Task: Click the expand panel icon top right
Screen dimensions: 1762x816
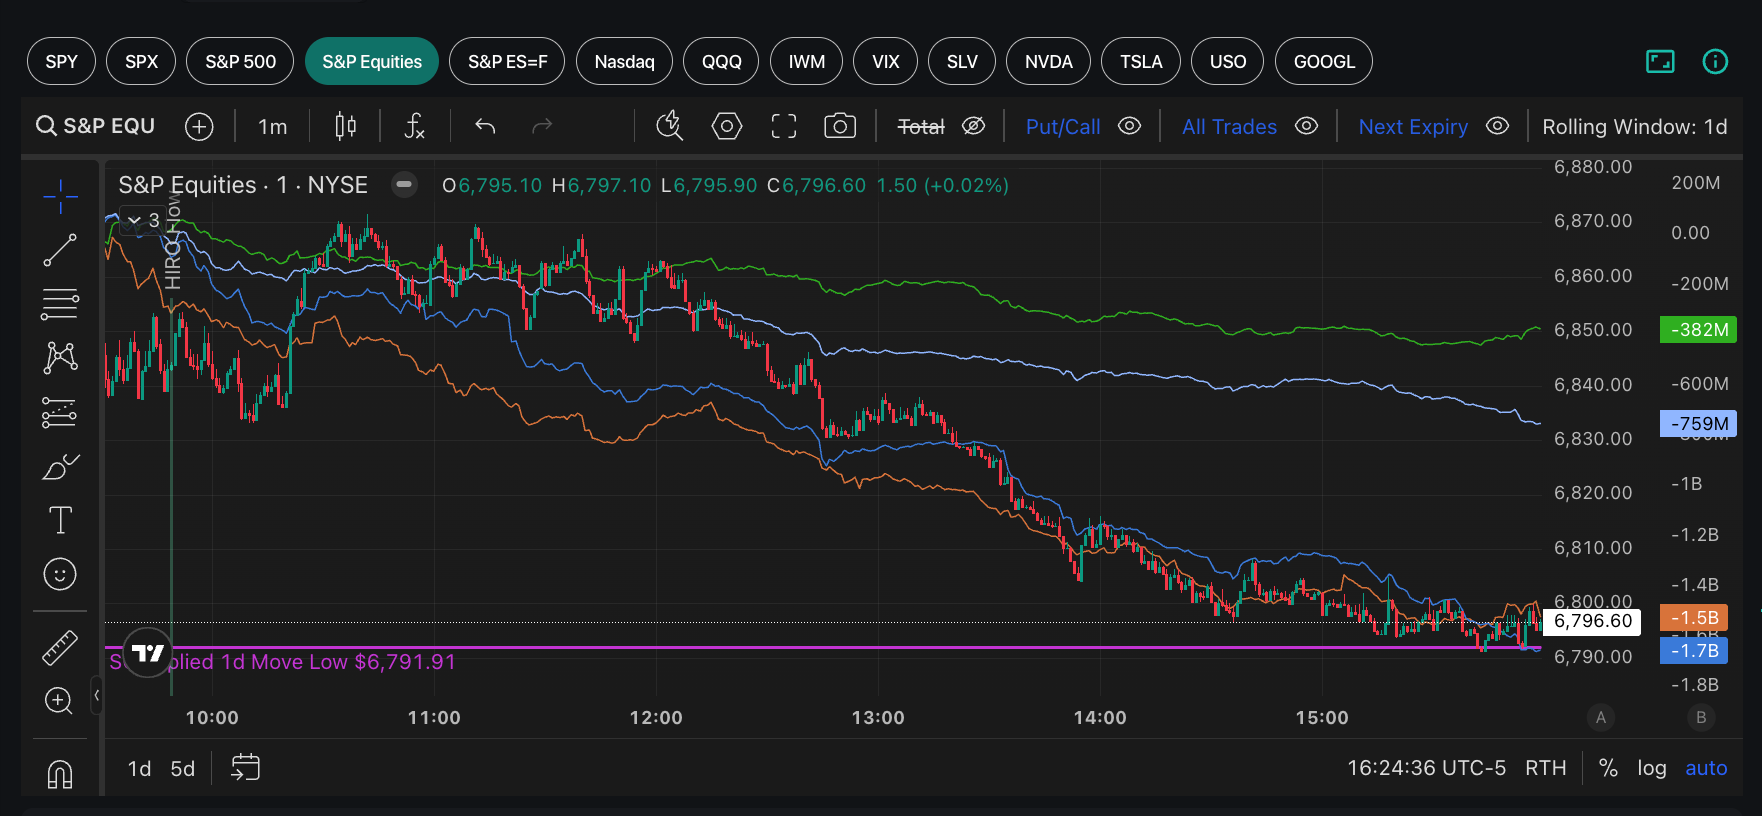Action: 1660,62
